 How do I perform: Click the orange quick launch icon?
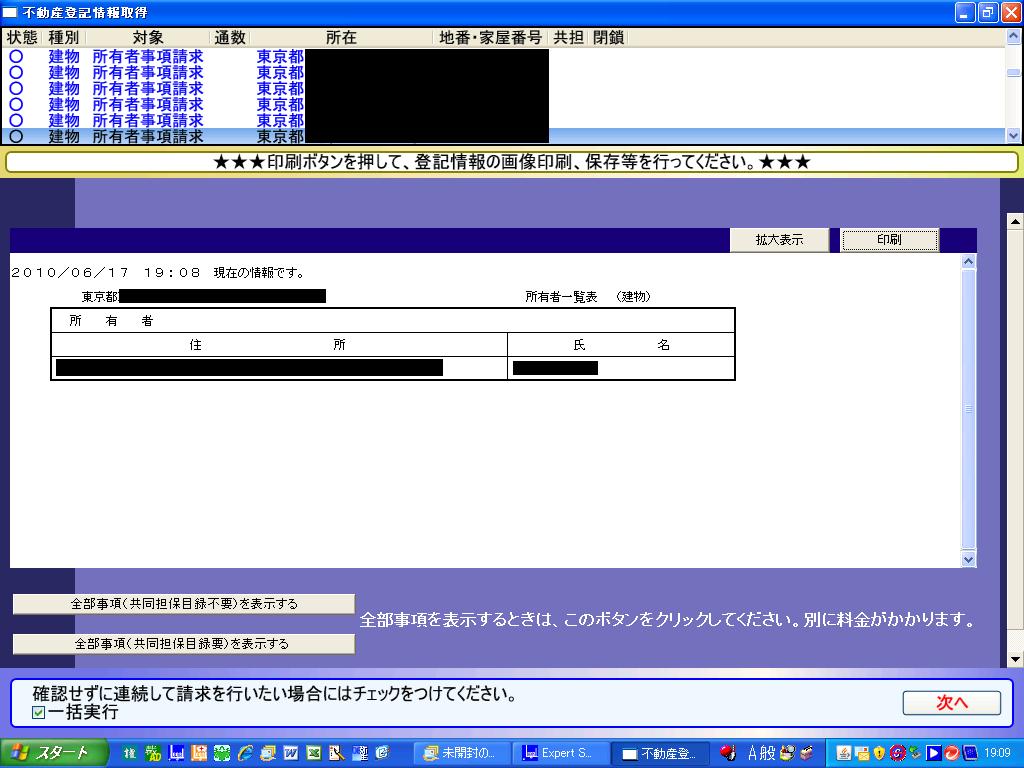pos(199,753)
